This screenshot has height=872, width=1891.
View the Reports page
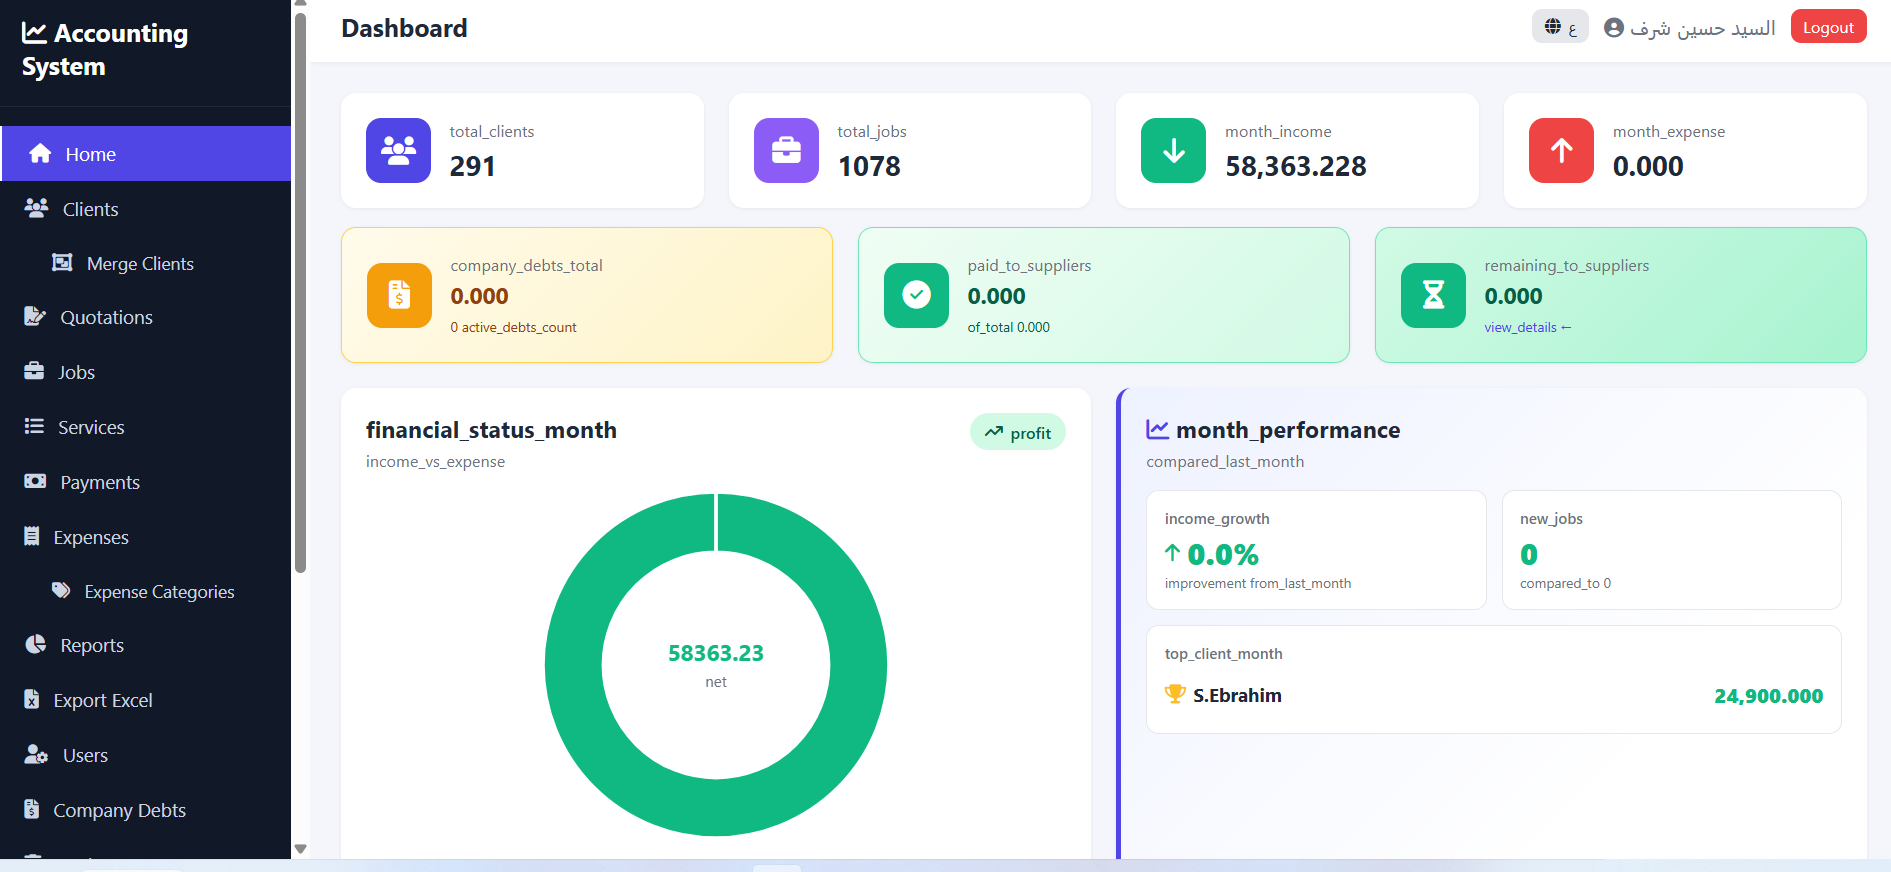(x=146, y=645)
